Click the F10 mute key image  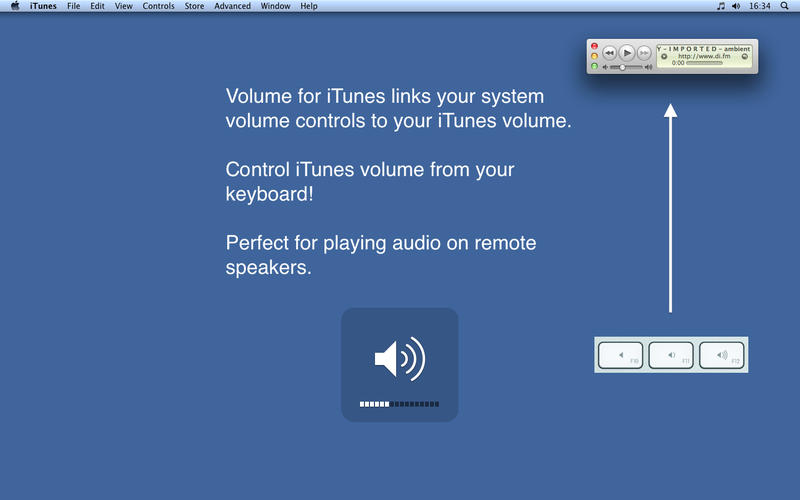(620, 355)
